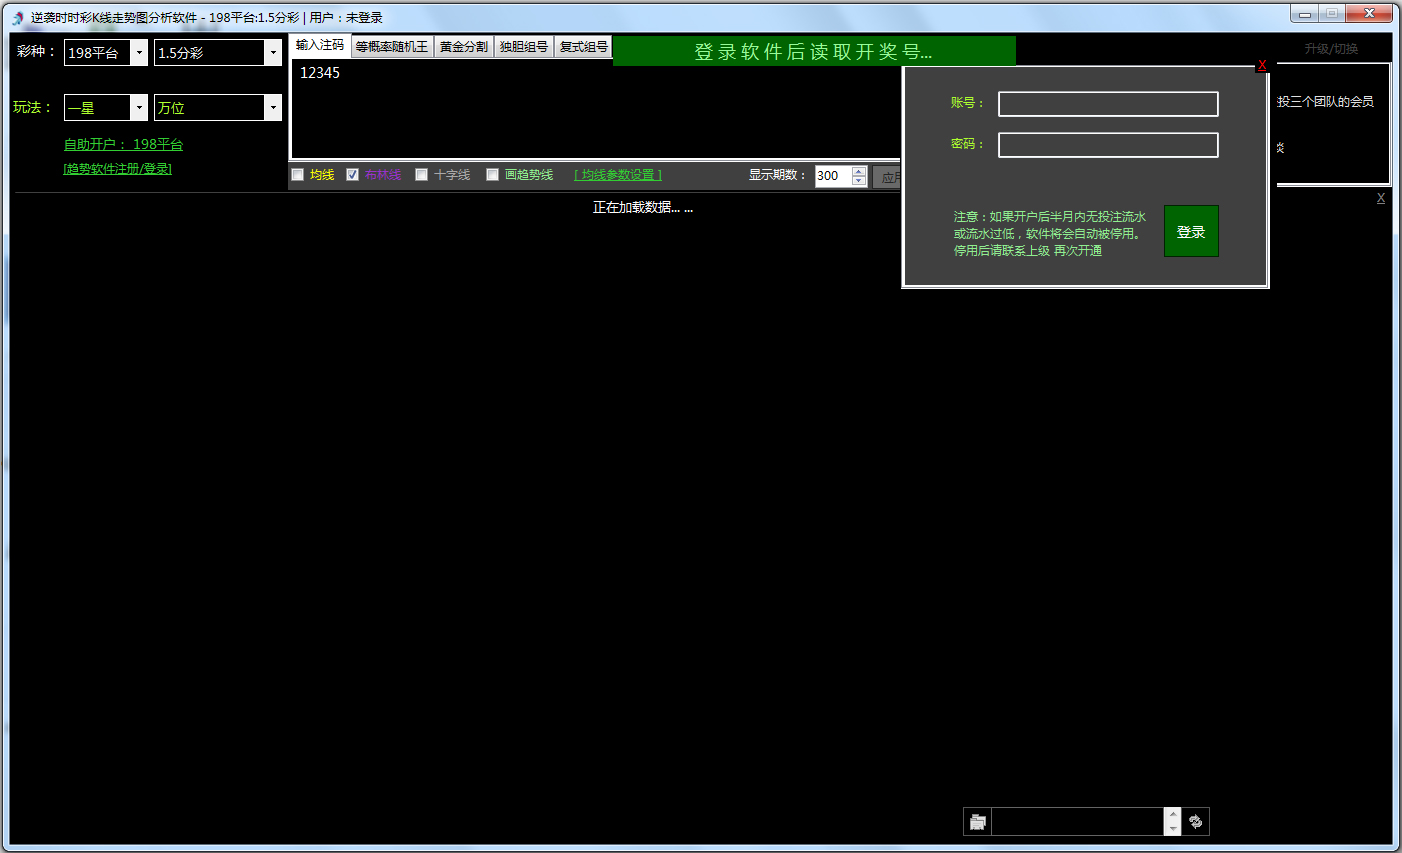Click into the code text area with 12345
1402x853 pixels.
[x=595, y=109]
